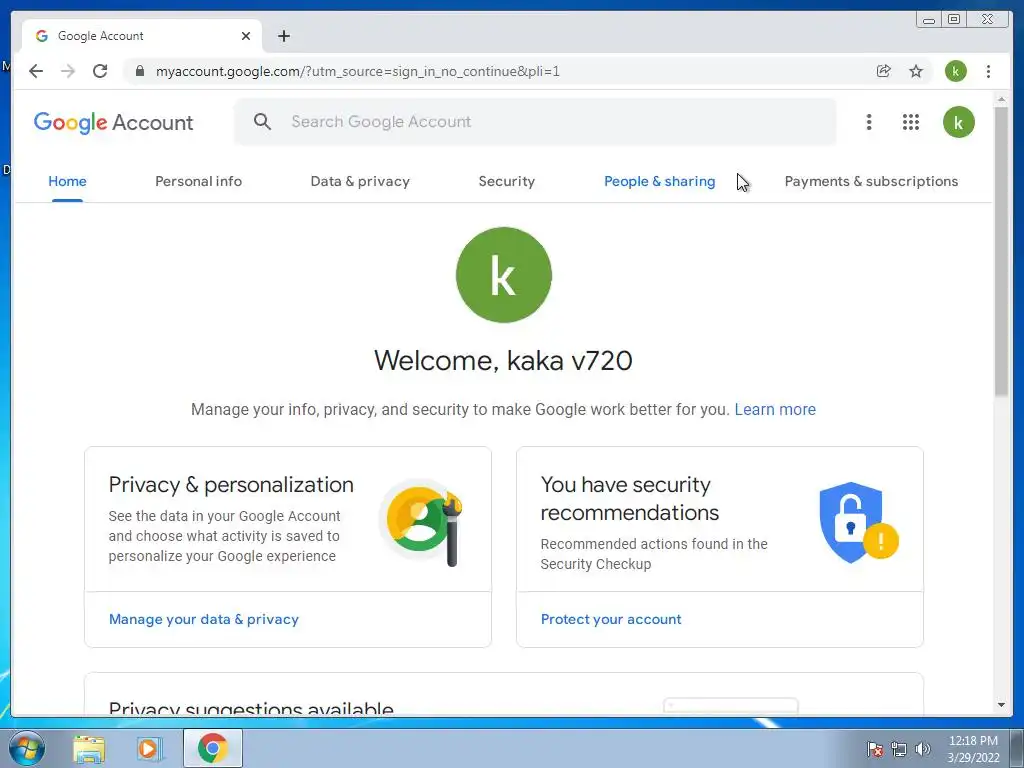
Task: Click Privacy suggestions available heading
Action: tap(251, 708)
